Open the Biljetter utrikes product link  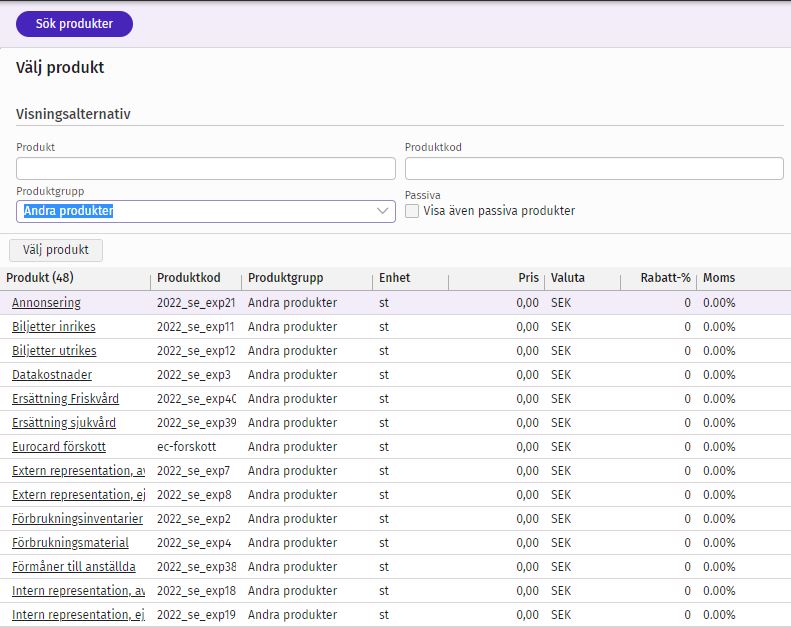pos(54,351)
